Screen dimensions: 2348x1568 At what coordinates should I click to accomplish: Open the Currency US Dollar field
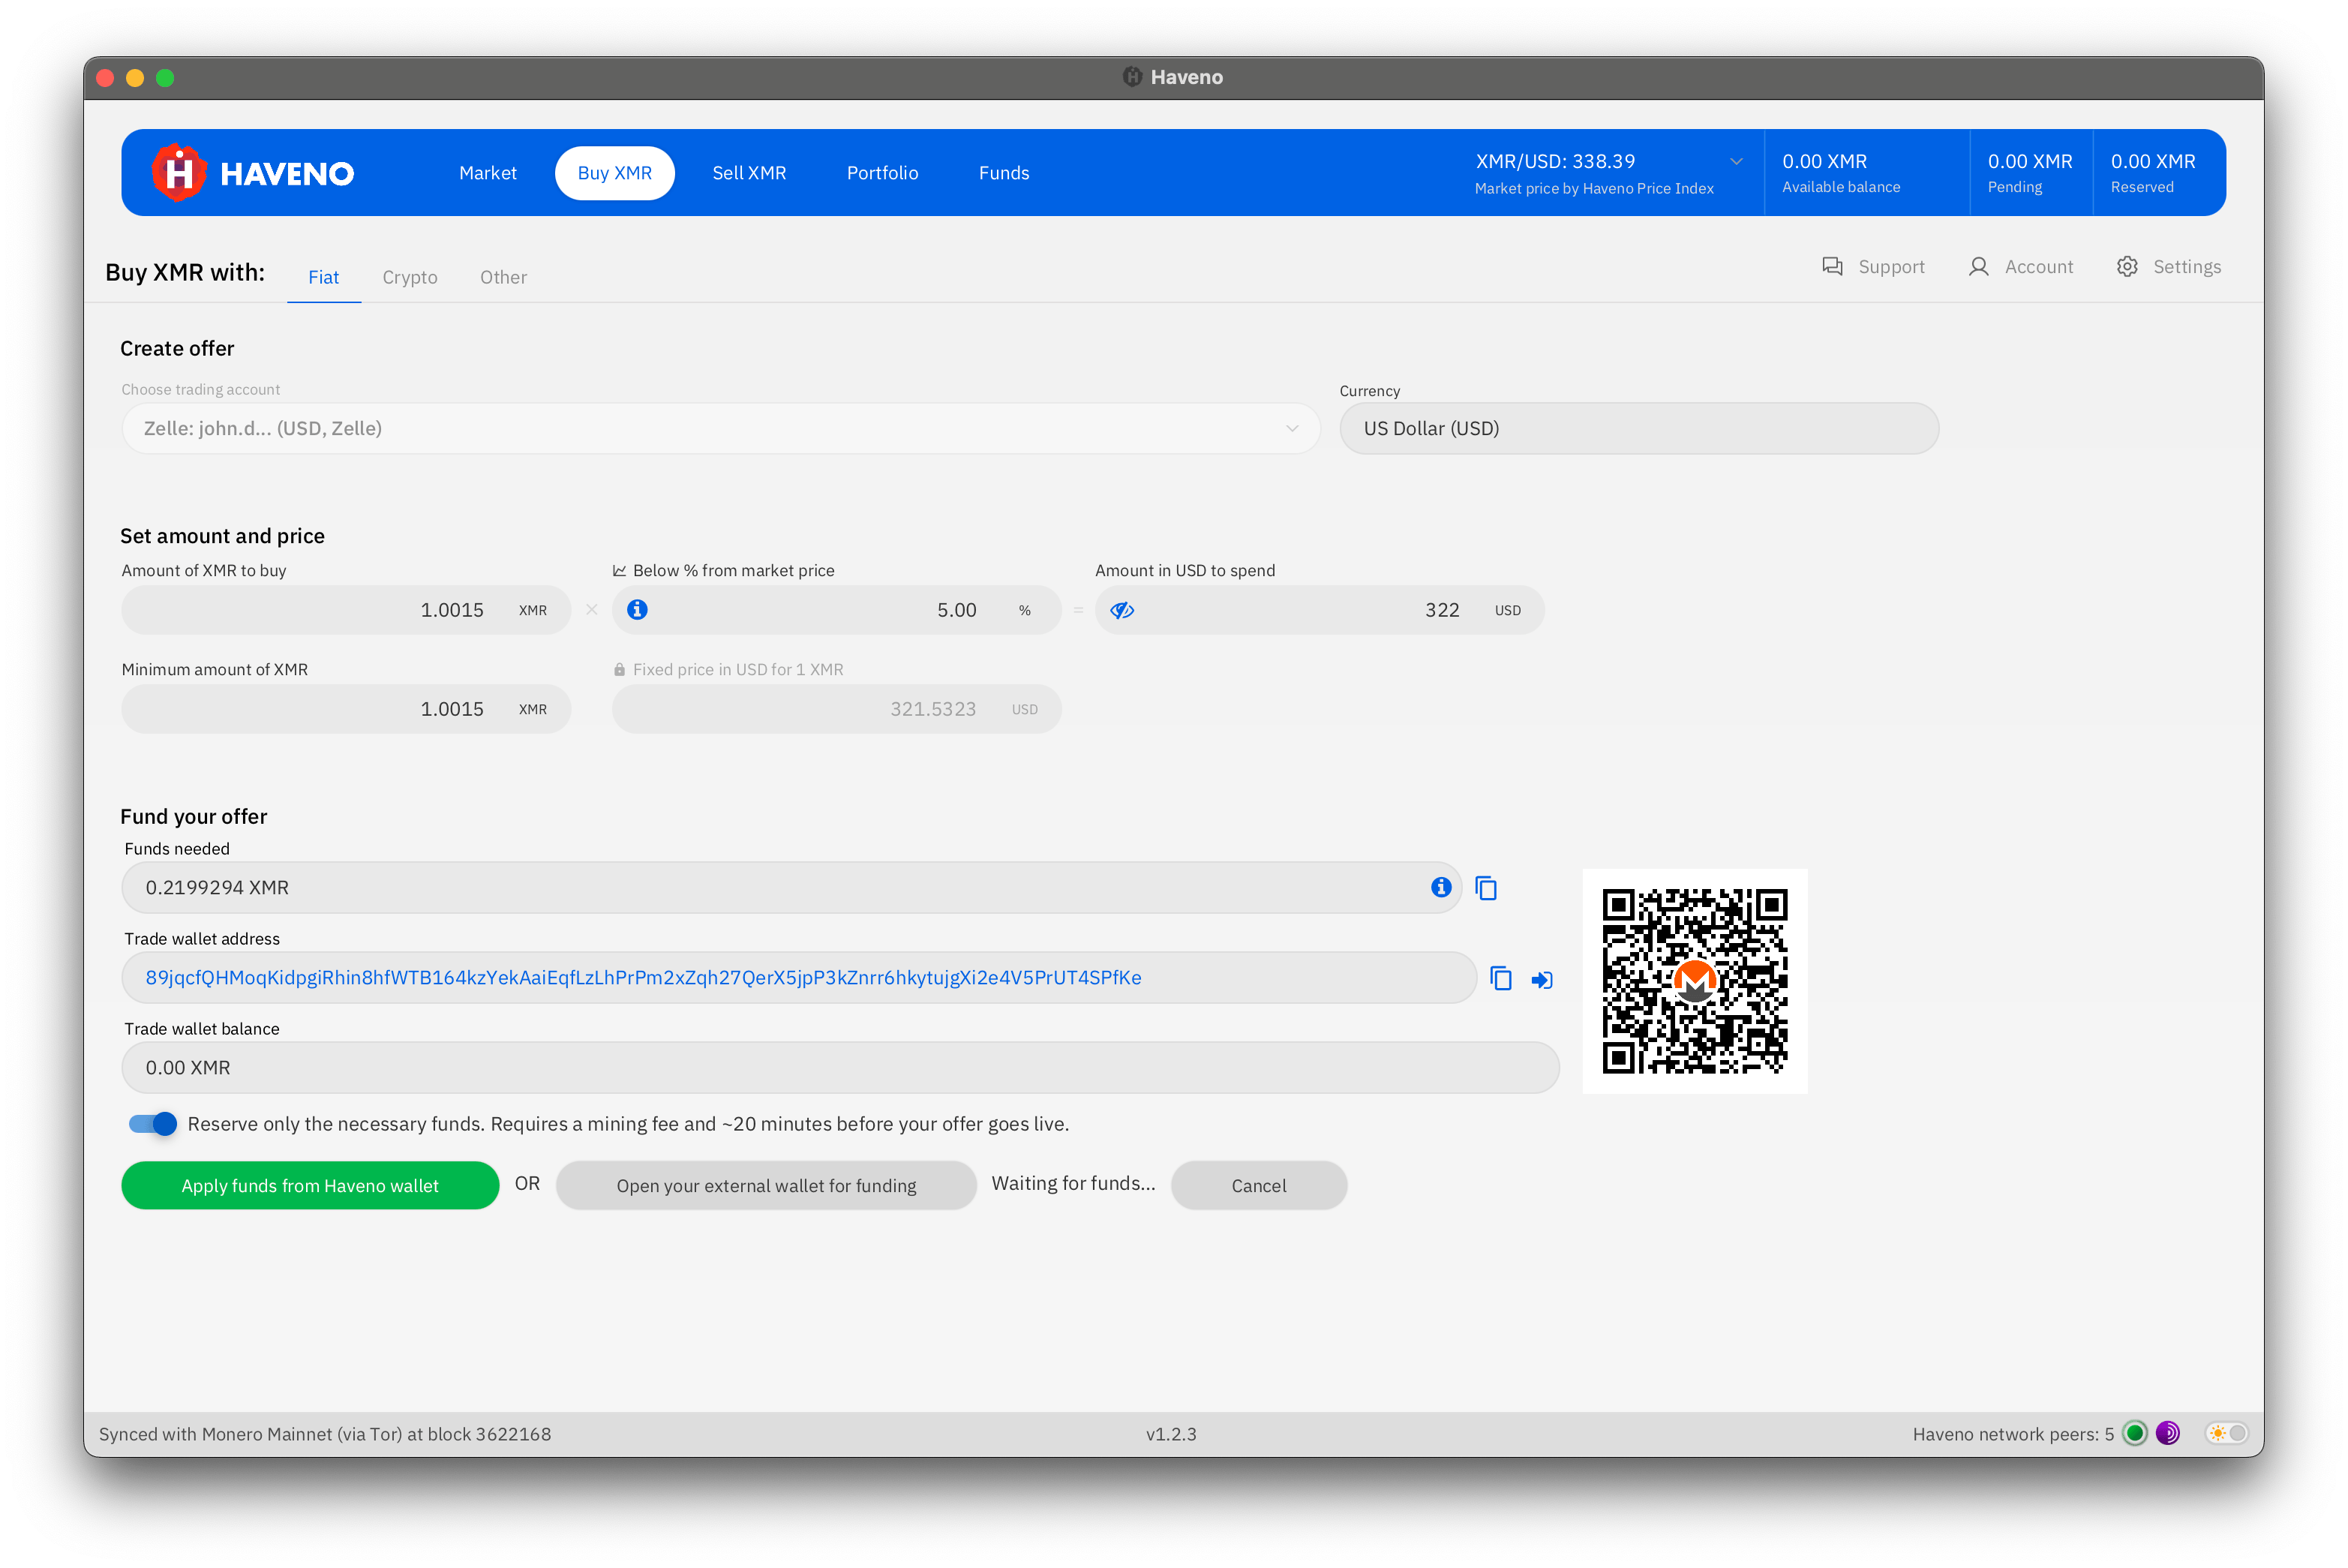tap(1638, 429)
